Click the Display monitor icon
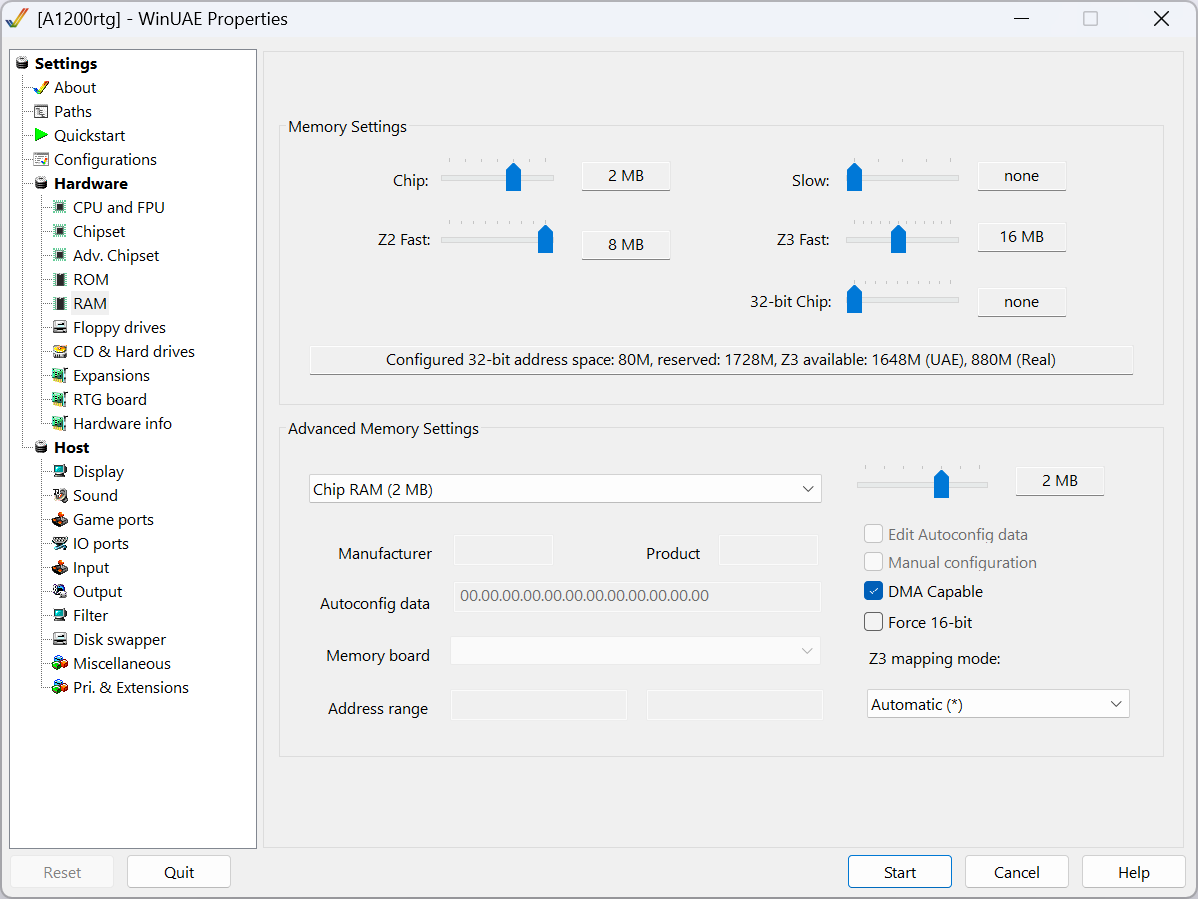The width and height of the screenshot is (1198, 899). click(60, 471)
